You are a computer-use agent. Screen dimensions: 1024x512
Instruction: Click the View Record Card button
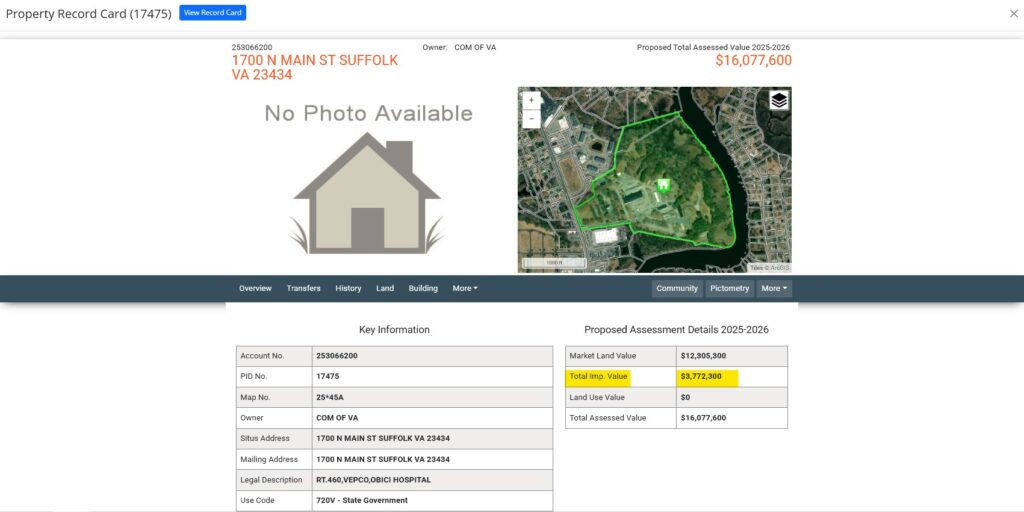pyautogui.click(x=212, y=13)
